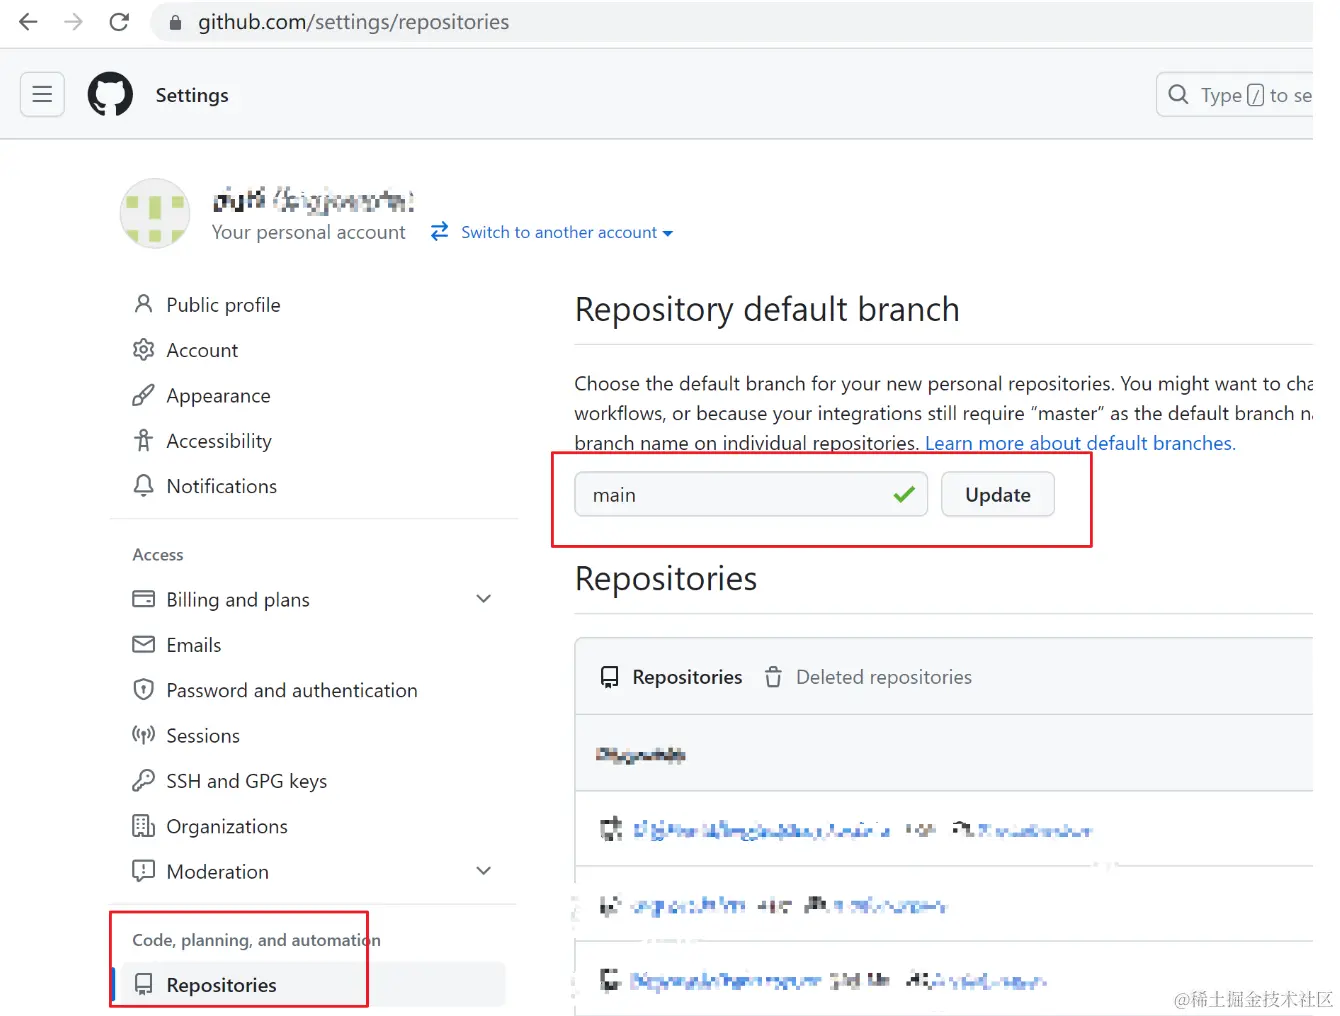1340x1016 pixels.
Task: Expand Billing and plans section
Action: (x=484, y=599)
